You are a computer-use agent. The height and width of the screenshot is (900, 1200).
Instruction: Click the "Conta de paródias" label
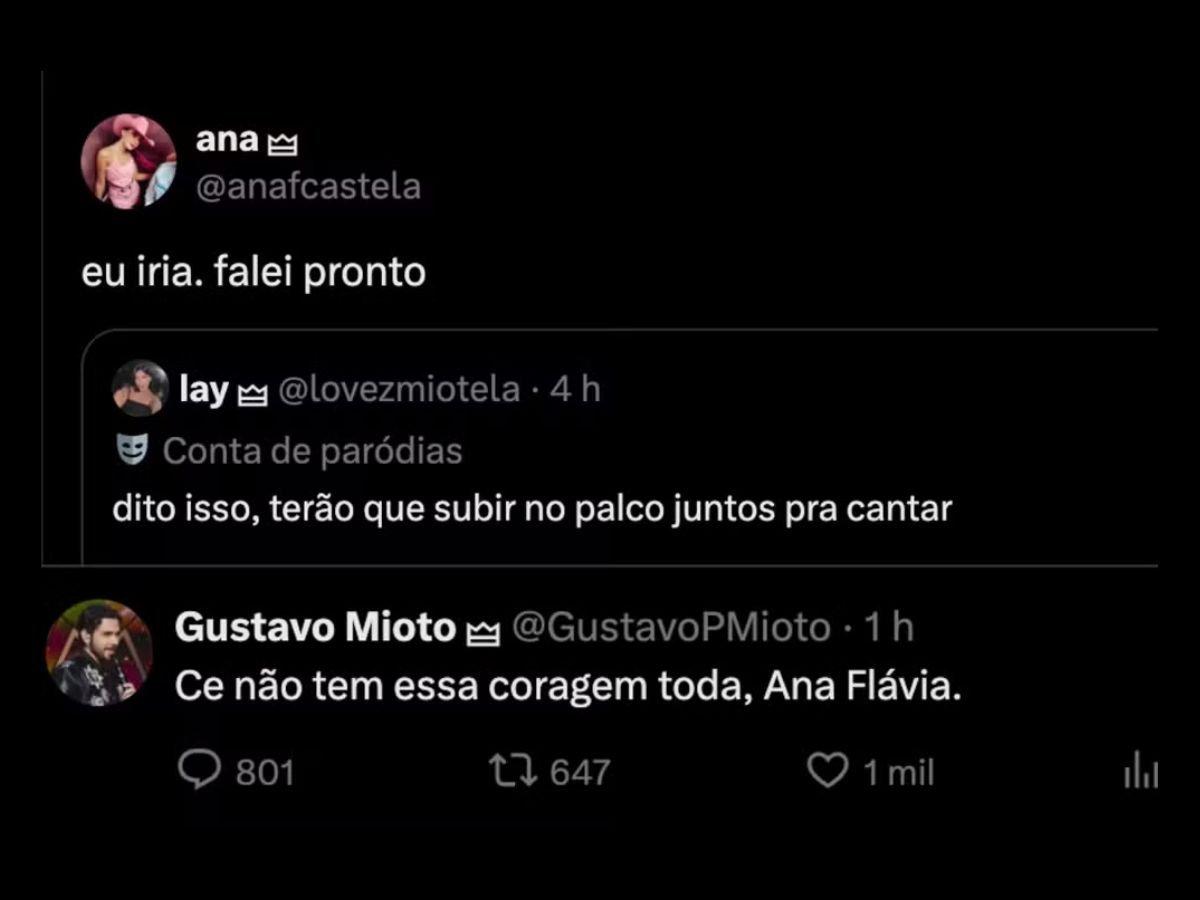pyautogui.click(x=312, y=451)
